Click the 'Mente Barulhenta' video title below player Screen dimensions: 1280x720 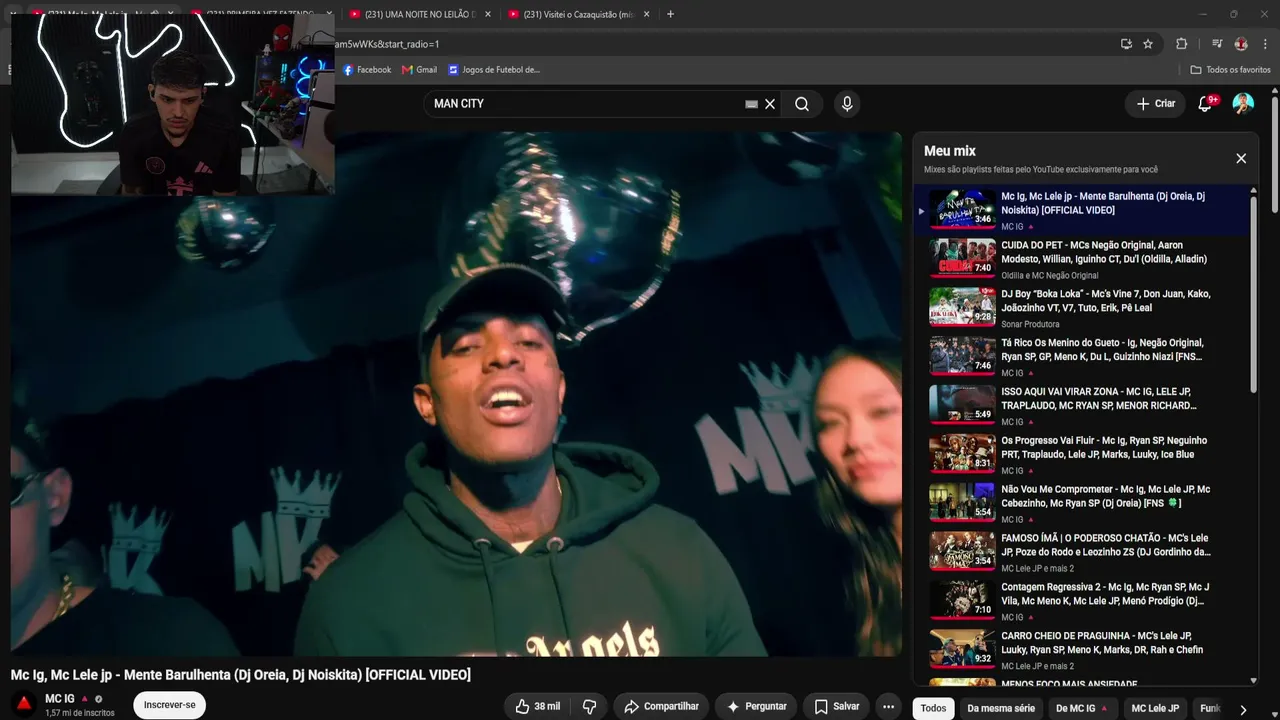240,675
